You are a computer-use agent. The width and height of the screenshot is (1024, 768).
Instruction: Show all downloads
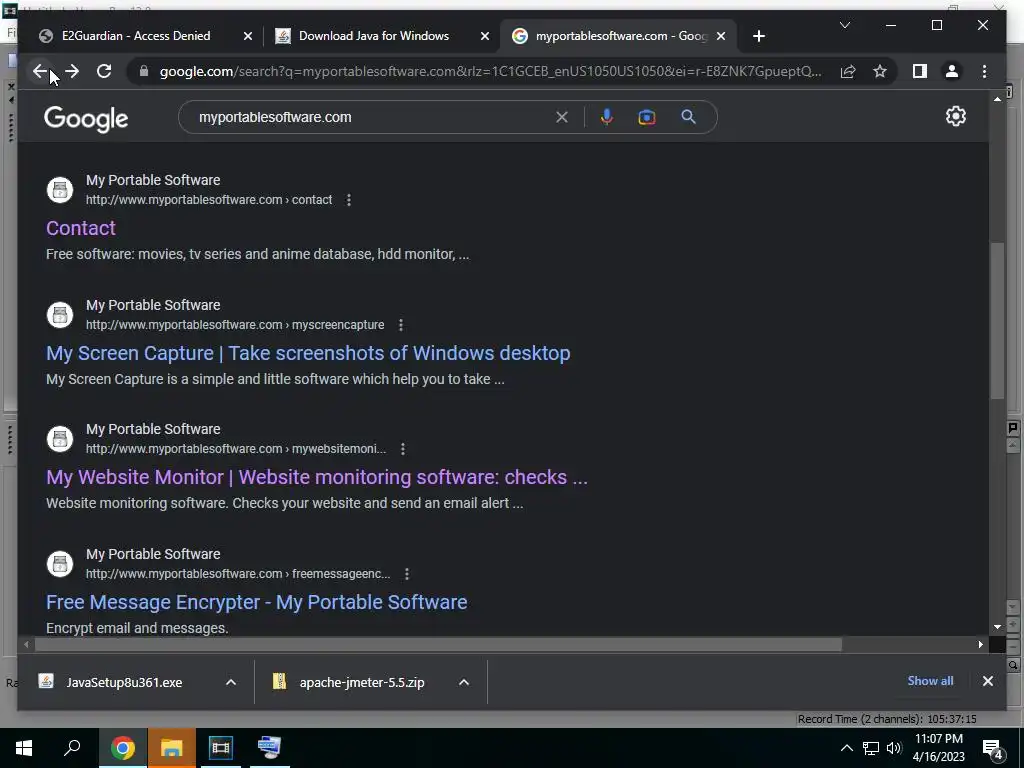[930, 681]
